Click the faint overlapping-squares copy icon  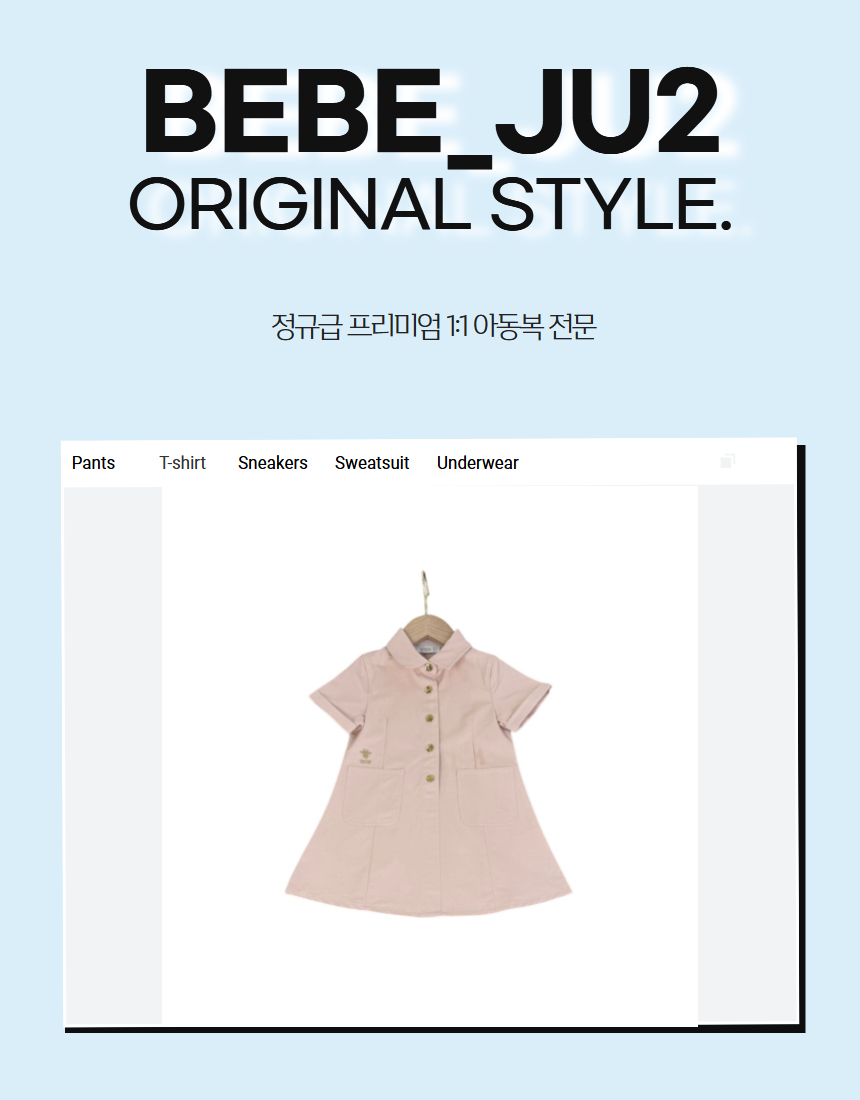point(727,460)
